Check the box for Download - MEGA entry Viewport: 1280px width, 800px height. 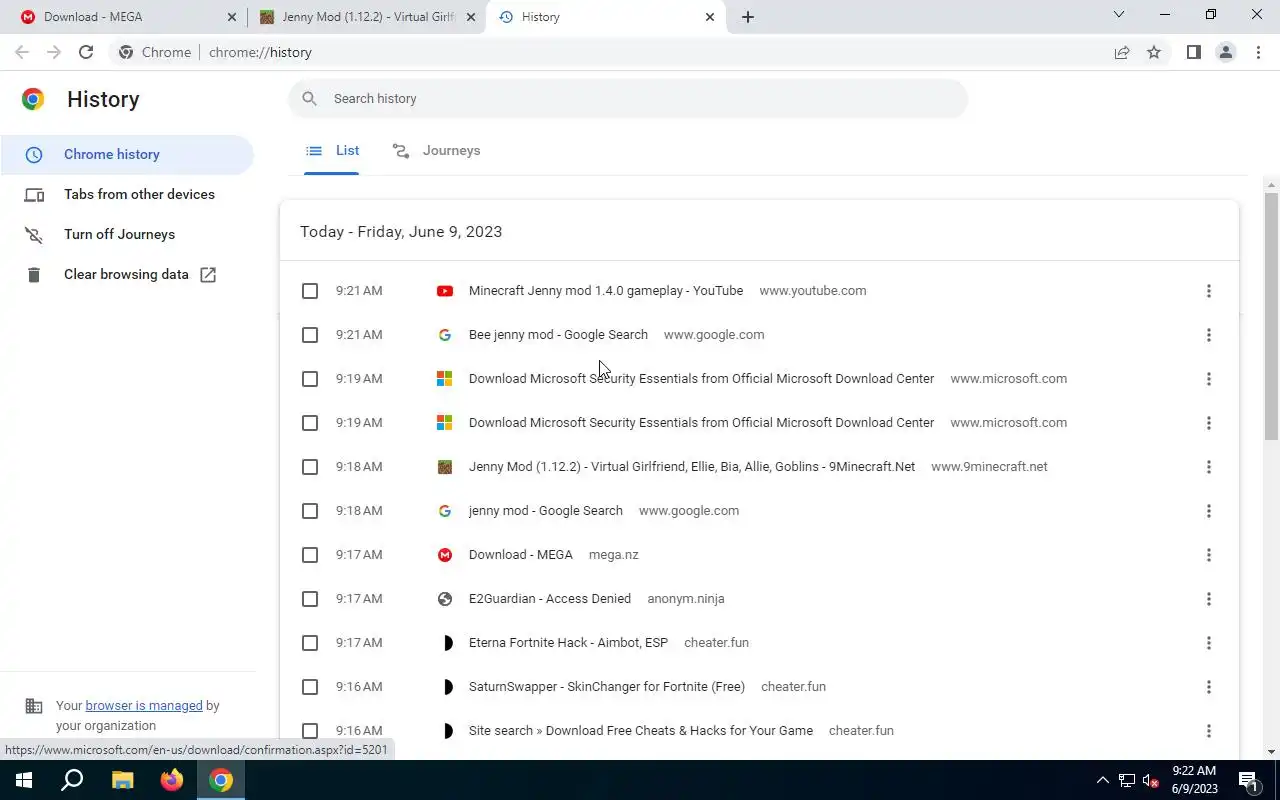pos(310,555)
